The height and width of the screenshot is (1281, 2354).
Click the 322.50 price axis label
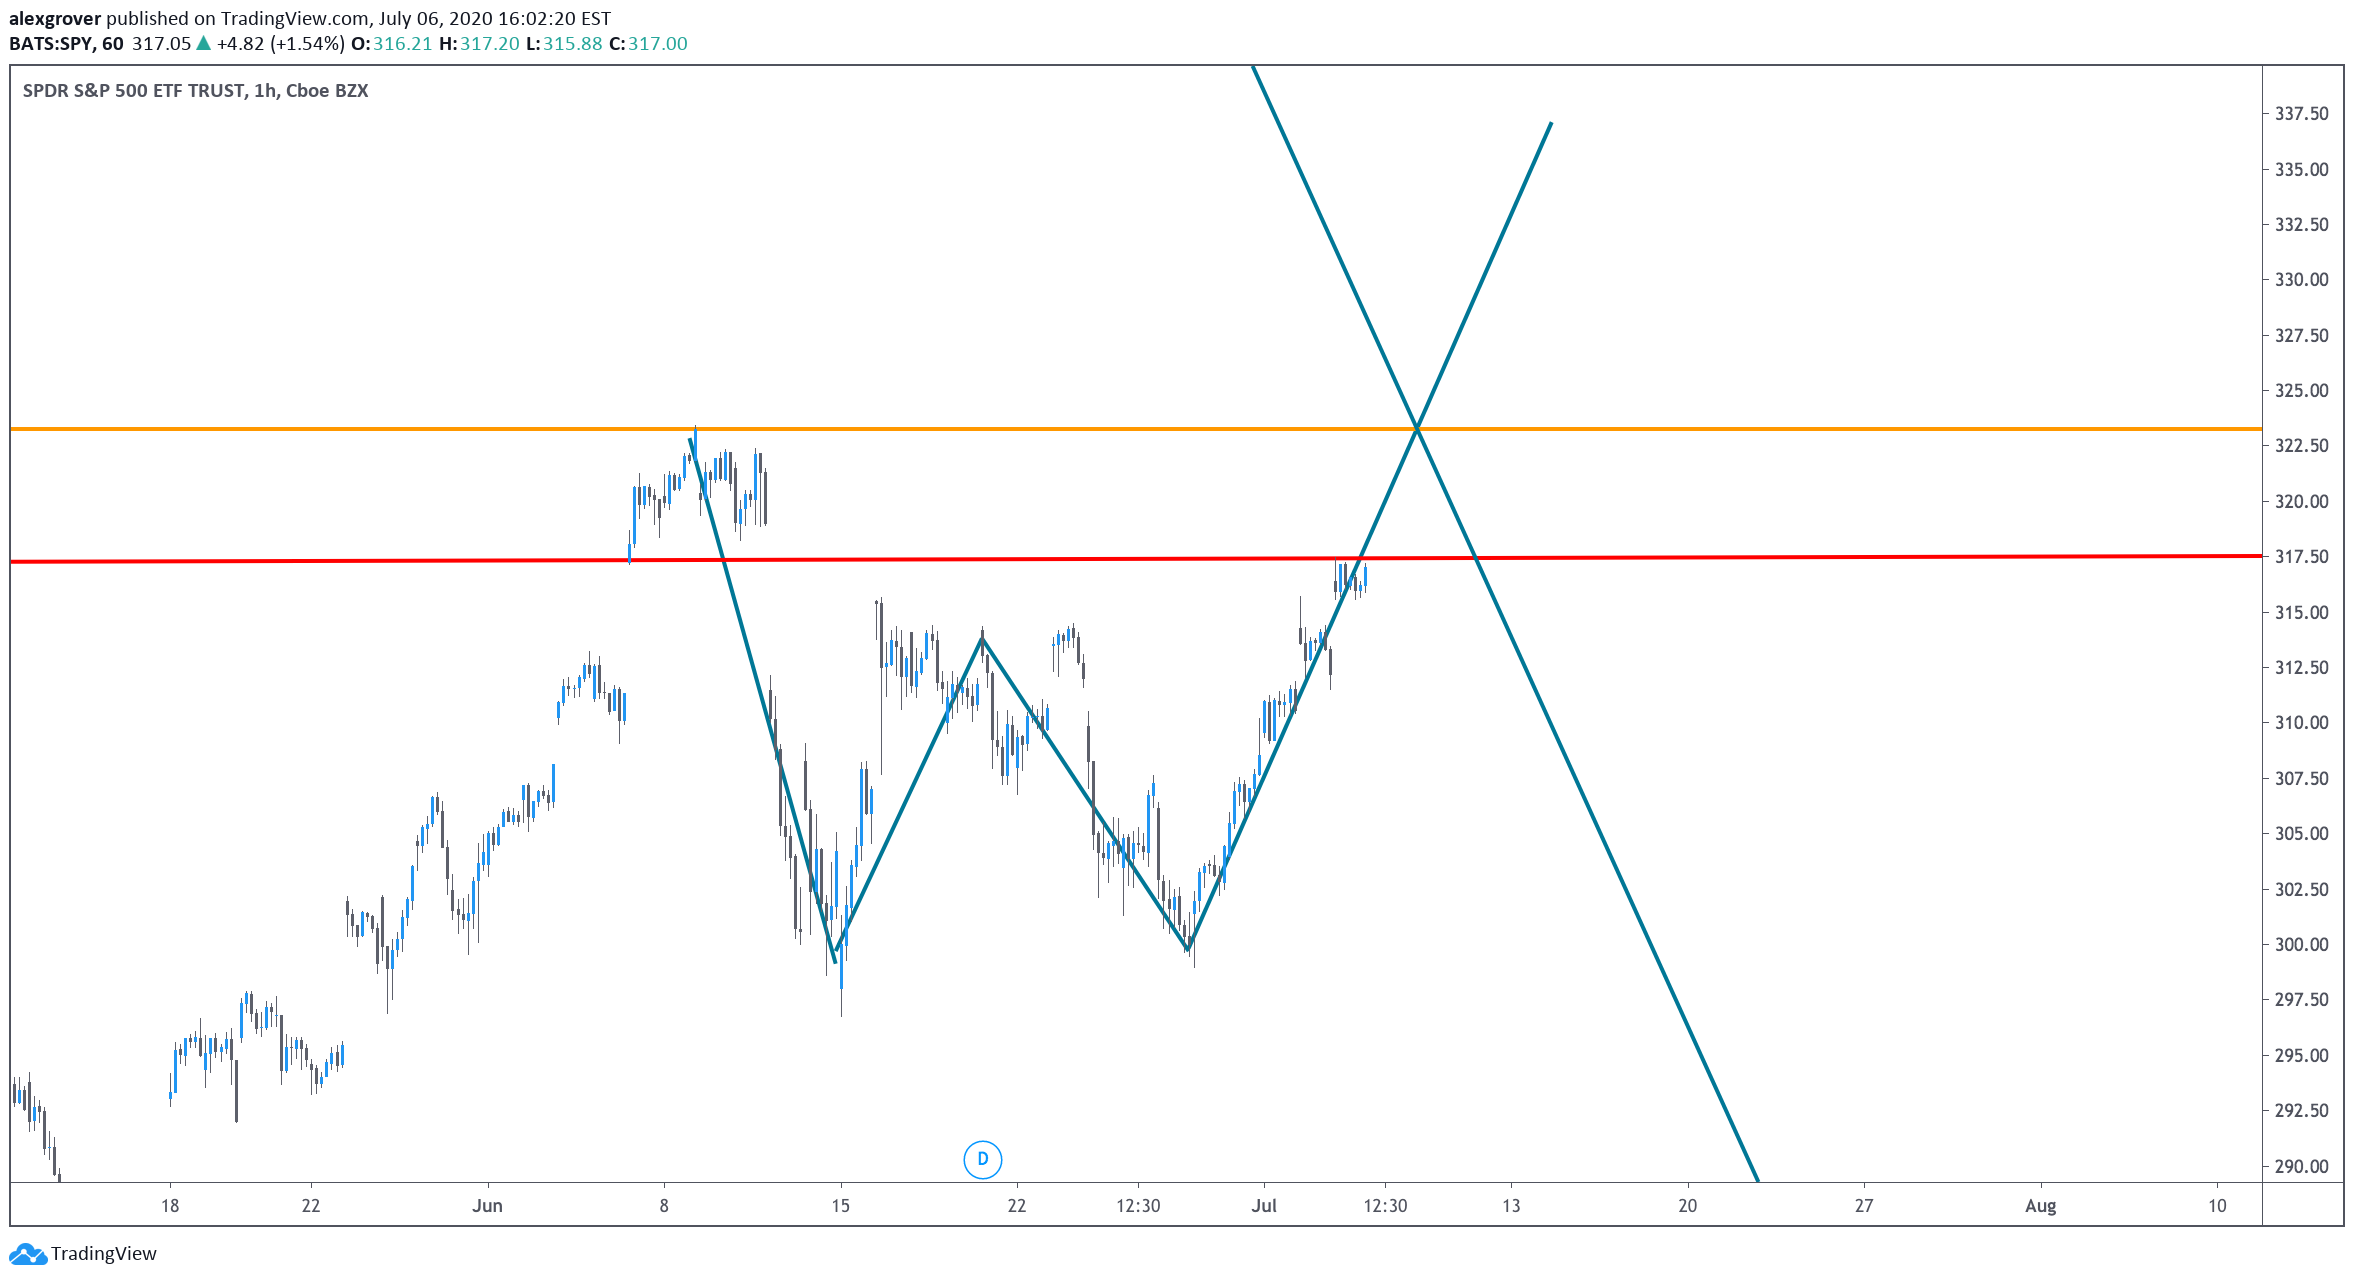[2301, 446]
